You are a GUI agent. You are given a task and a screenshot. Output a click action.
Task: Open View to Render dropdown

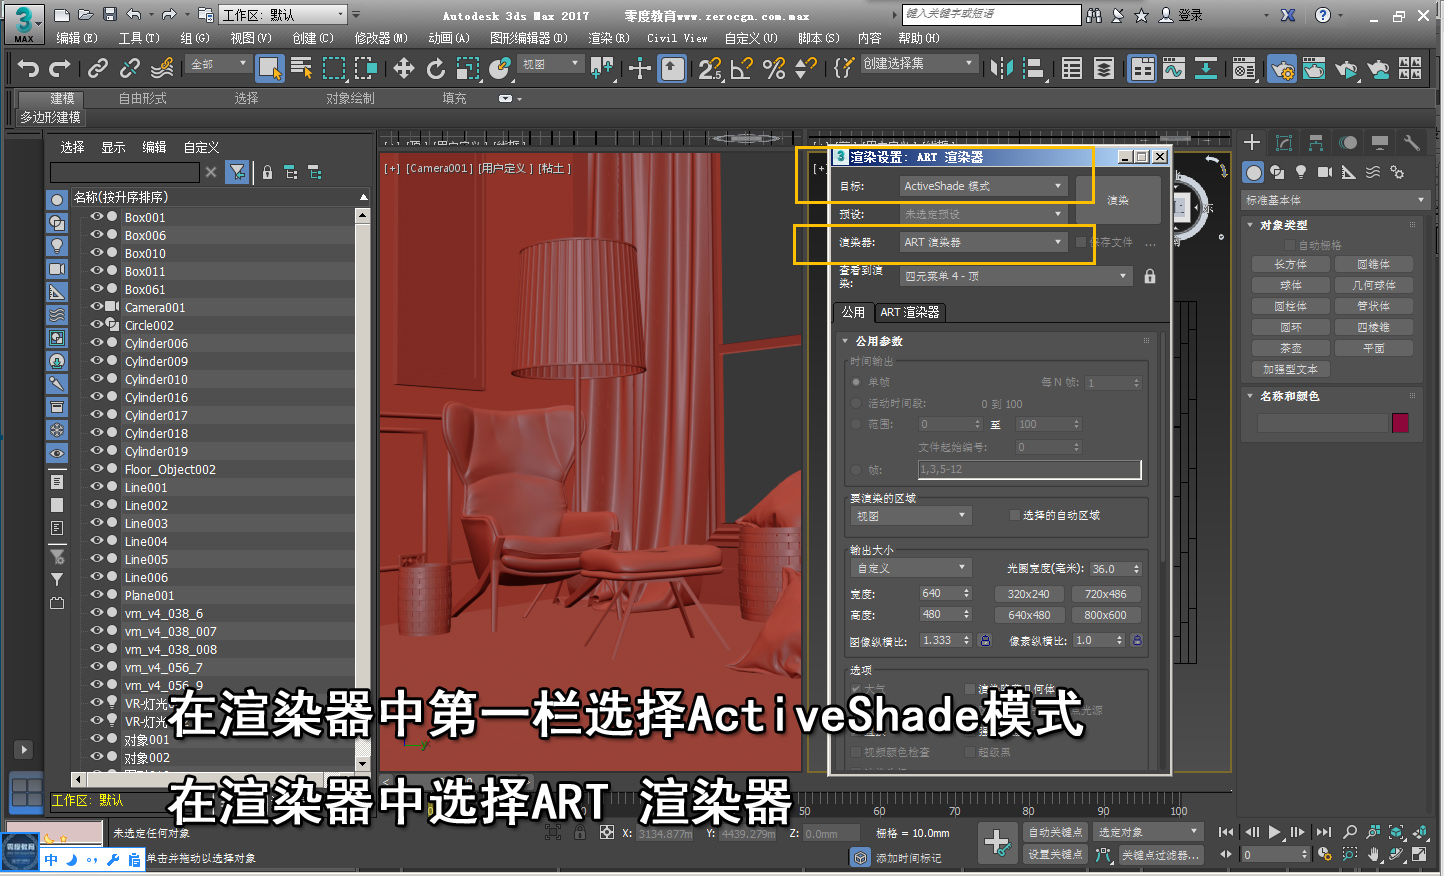[x=1016, y=276]
